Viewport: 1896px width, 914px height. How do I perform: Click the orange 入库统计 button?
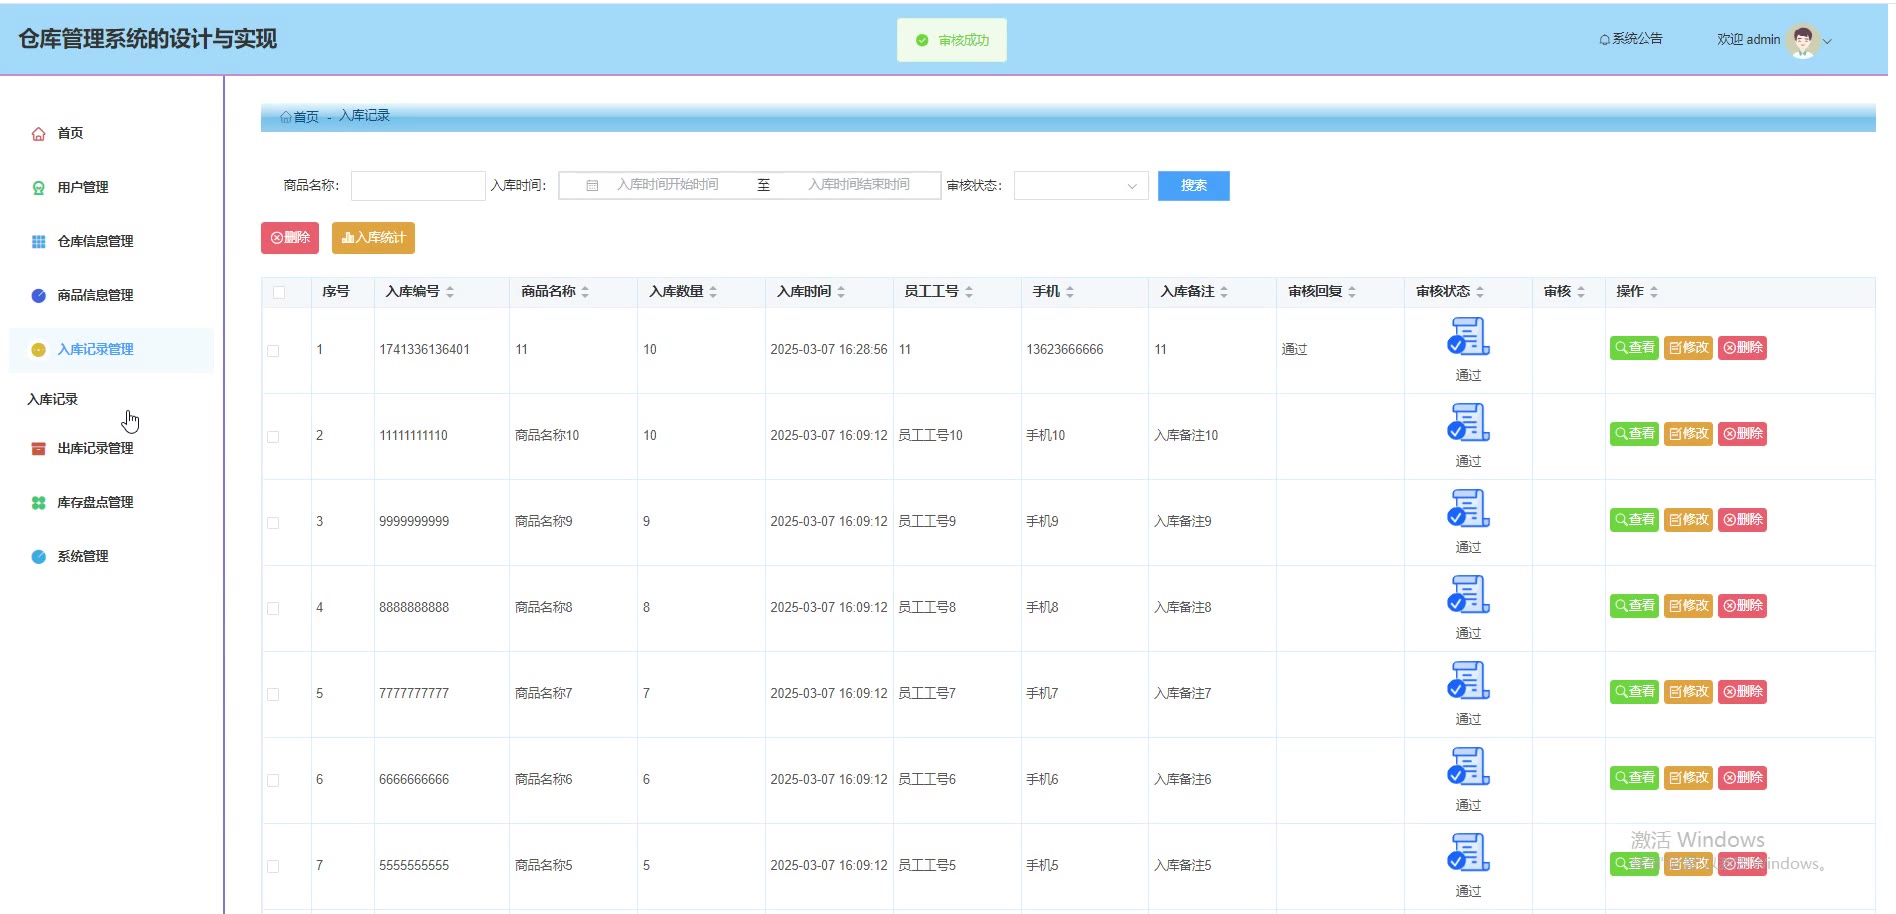coord(373,238)
